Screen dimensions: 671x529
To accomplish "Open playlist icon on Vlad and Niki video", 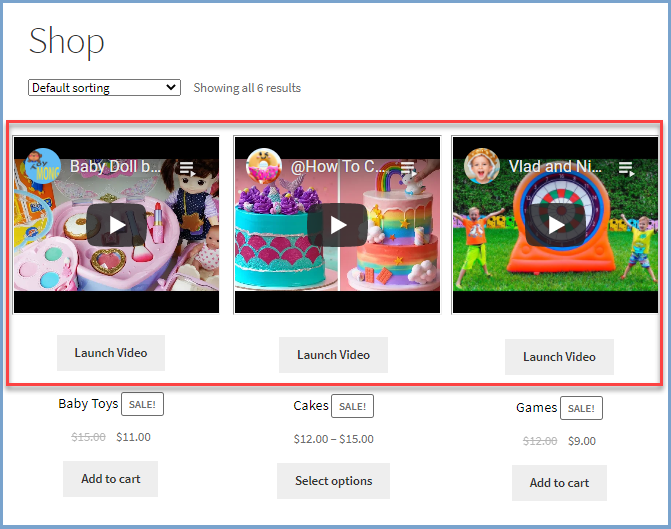I will pyautogui.click(x=626, y=168).
